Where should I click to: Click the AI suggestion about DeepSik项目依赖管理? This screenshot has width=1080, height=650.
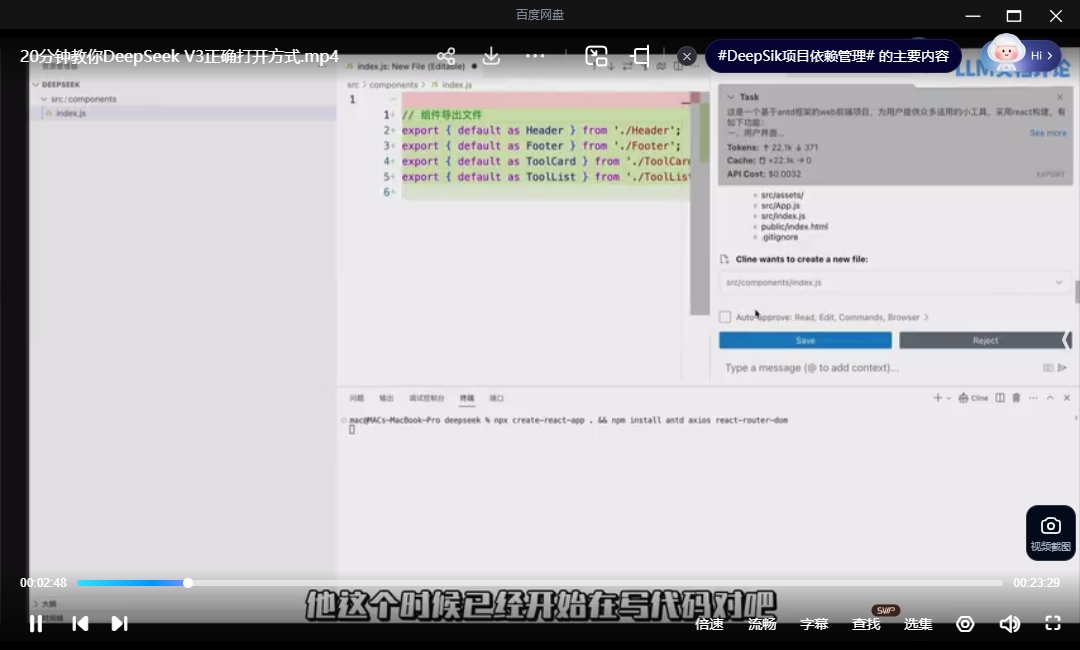(x=833, y=56)
